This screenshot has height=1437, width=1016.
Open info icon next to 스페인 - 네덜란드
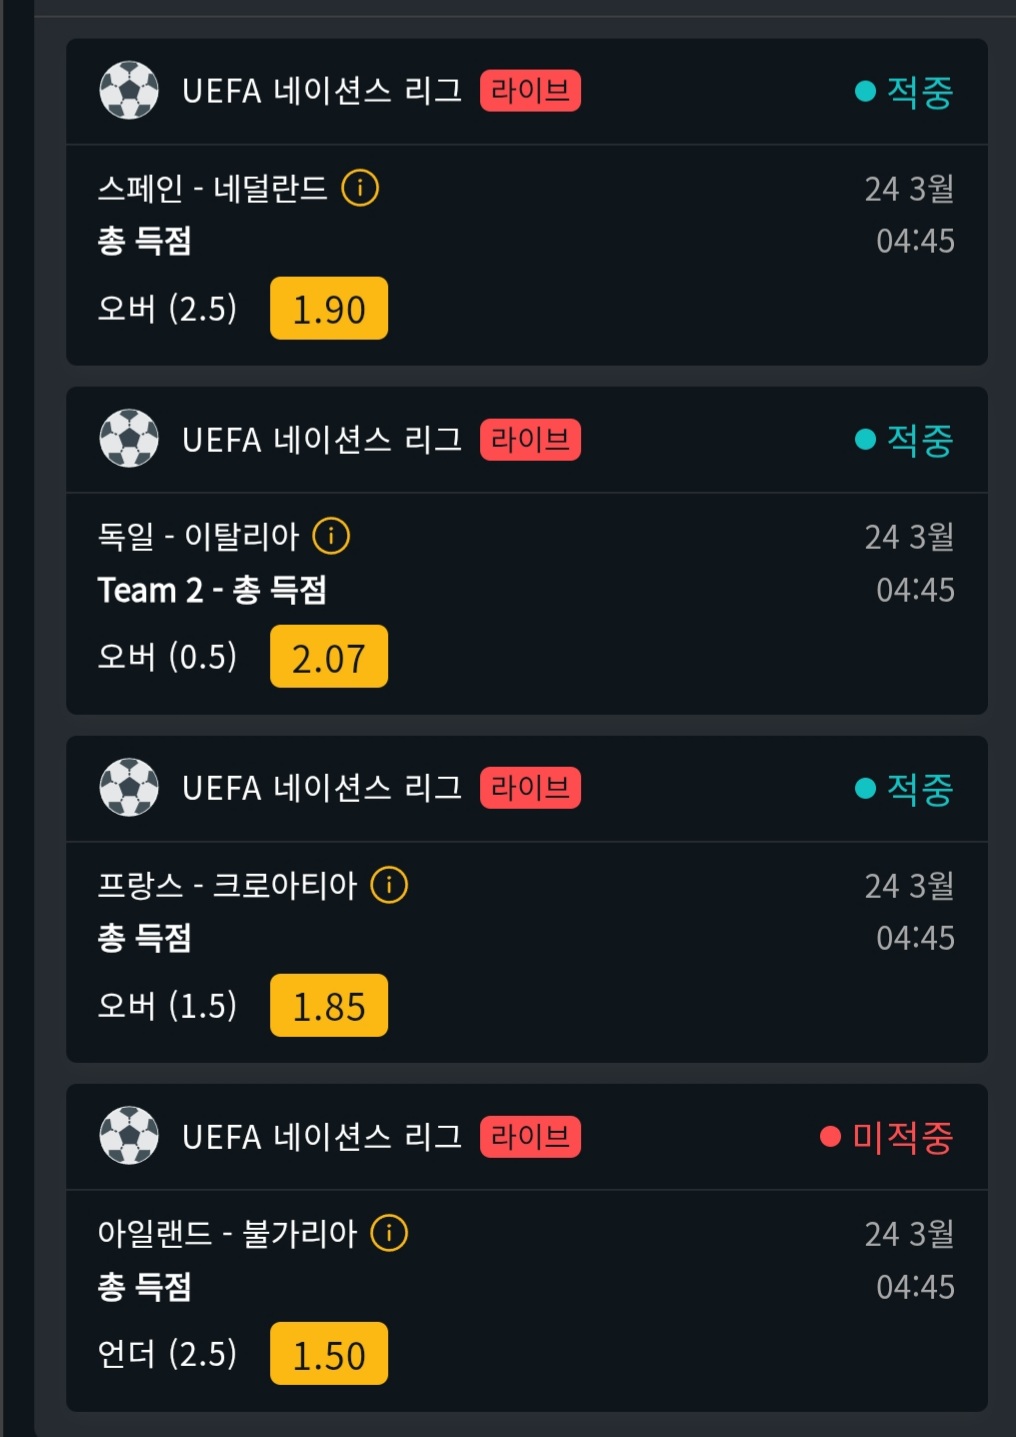tap(360, 188)
